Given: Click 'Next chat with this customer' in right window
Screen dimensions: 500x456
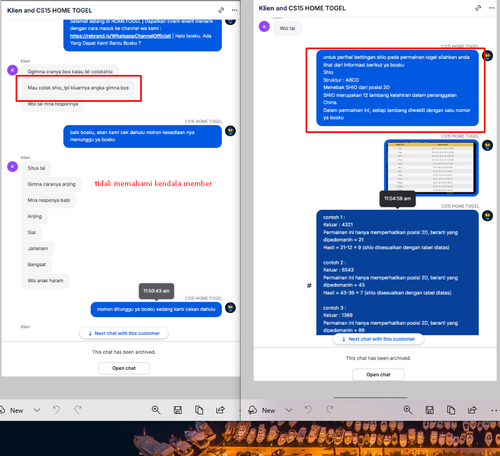Looking at the screenshot, I should [x=378, y=339].
